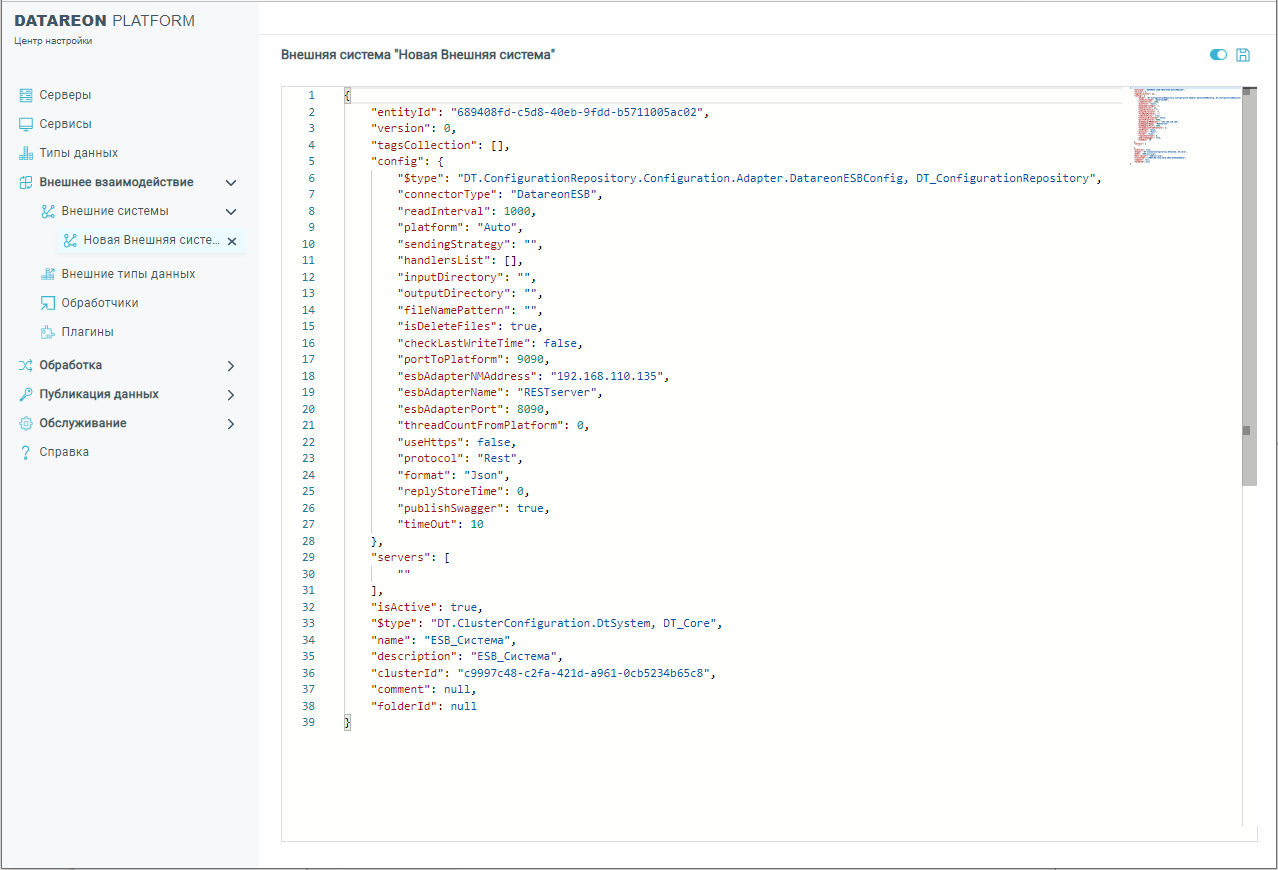Collapse the Внешнее взаимодействие section
This screenshot has width=1278, height=870.
[231, 183]
